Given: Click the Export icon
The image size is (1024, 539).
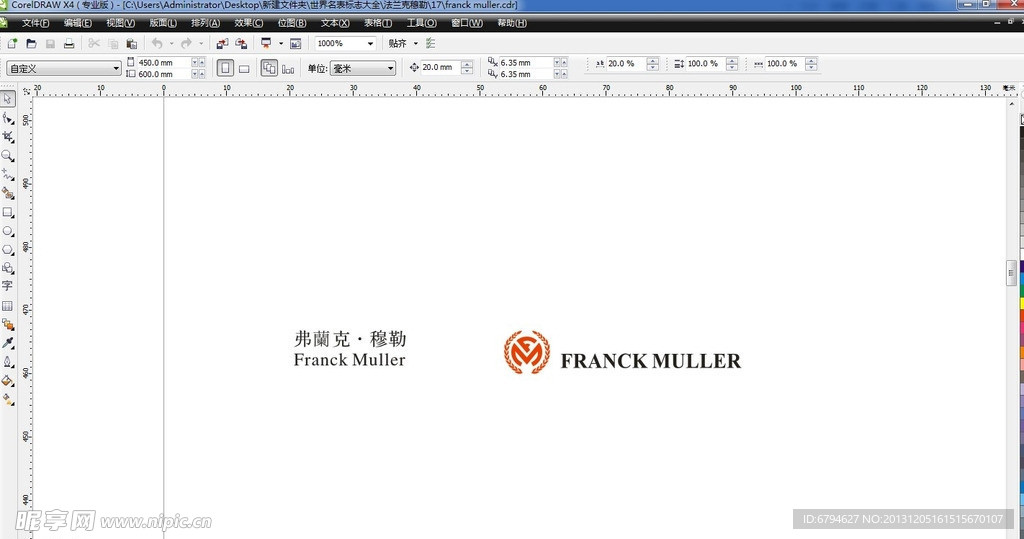Looking at the screenshot, I should click(241, 44).
